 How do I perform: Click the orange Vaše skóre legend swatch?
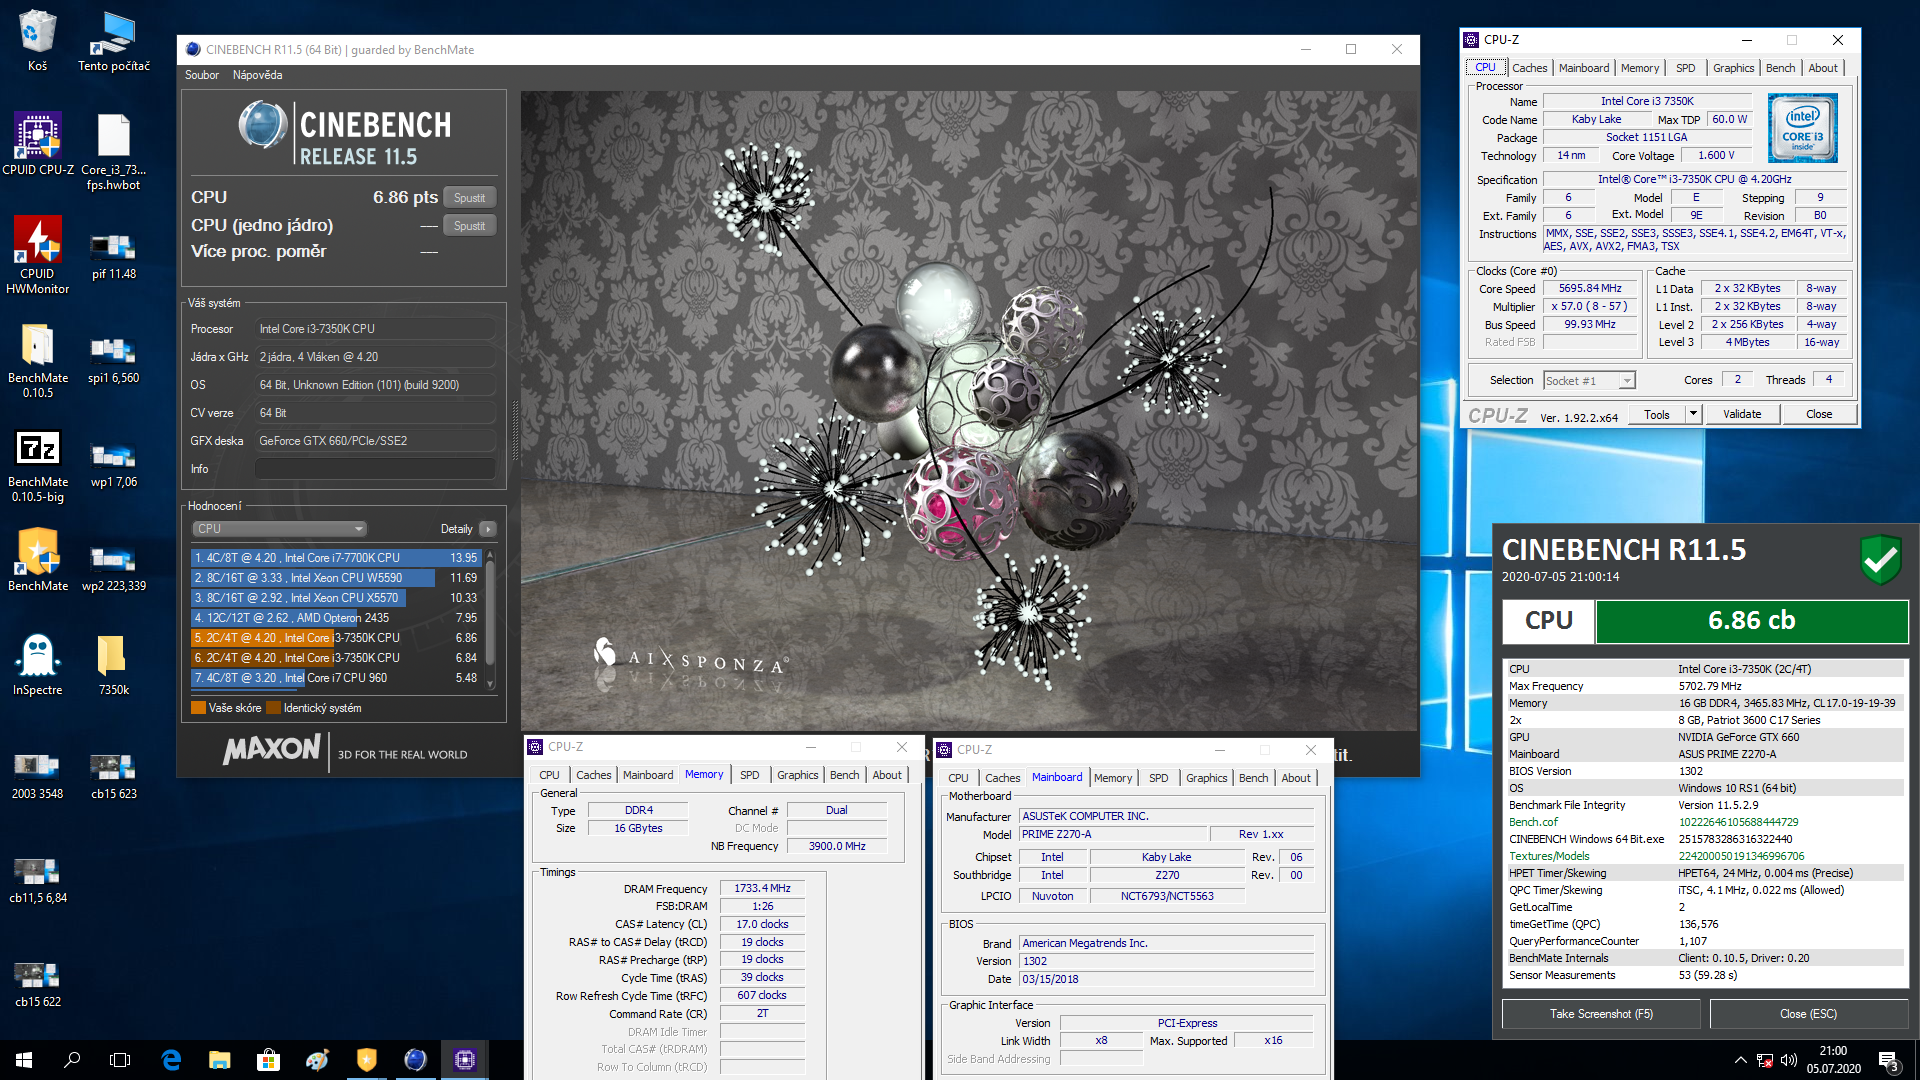198,708
